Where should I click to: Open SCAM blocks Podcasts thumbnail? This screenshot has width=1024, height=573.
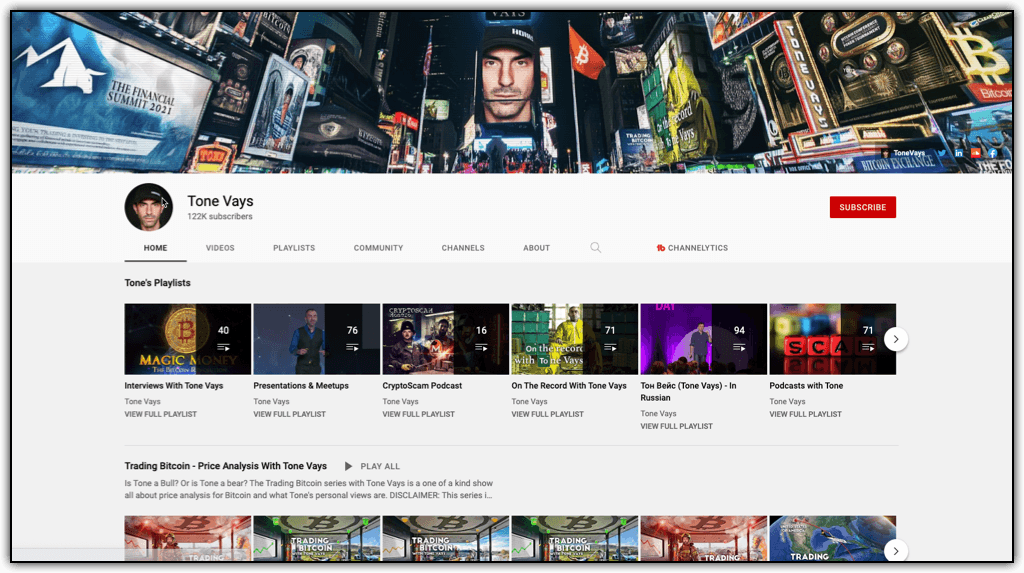point(833,339)
